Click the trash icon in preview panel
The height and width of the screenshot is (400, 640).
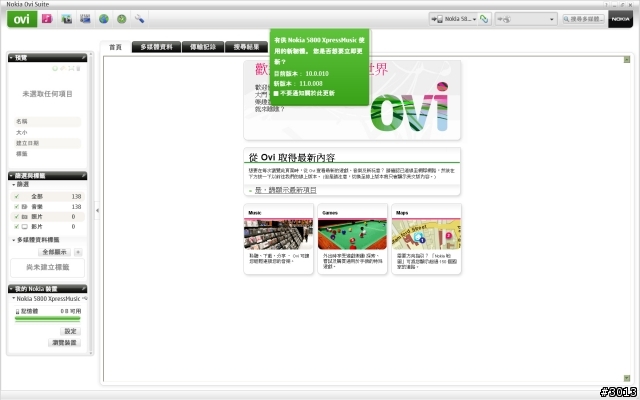(x=78, y=69)
